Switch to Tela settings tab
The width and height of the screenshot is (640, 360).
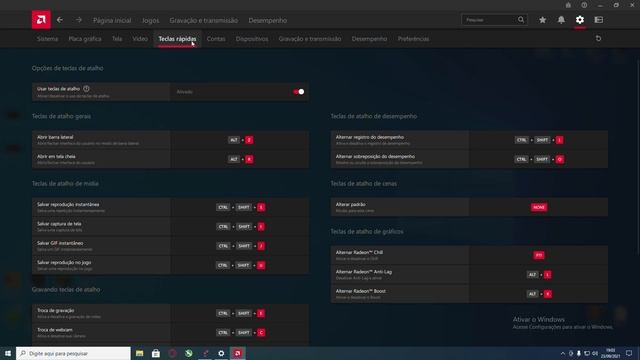coord(117,39)
